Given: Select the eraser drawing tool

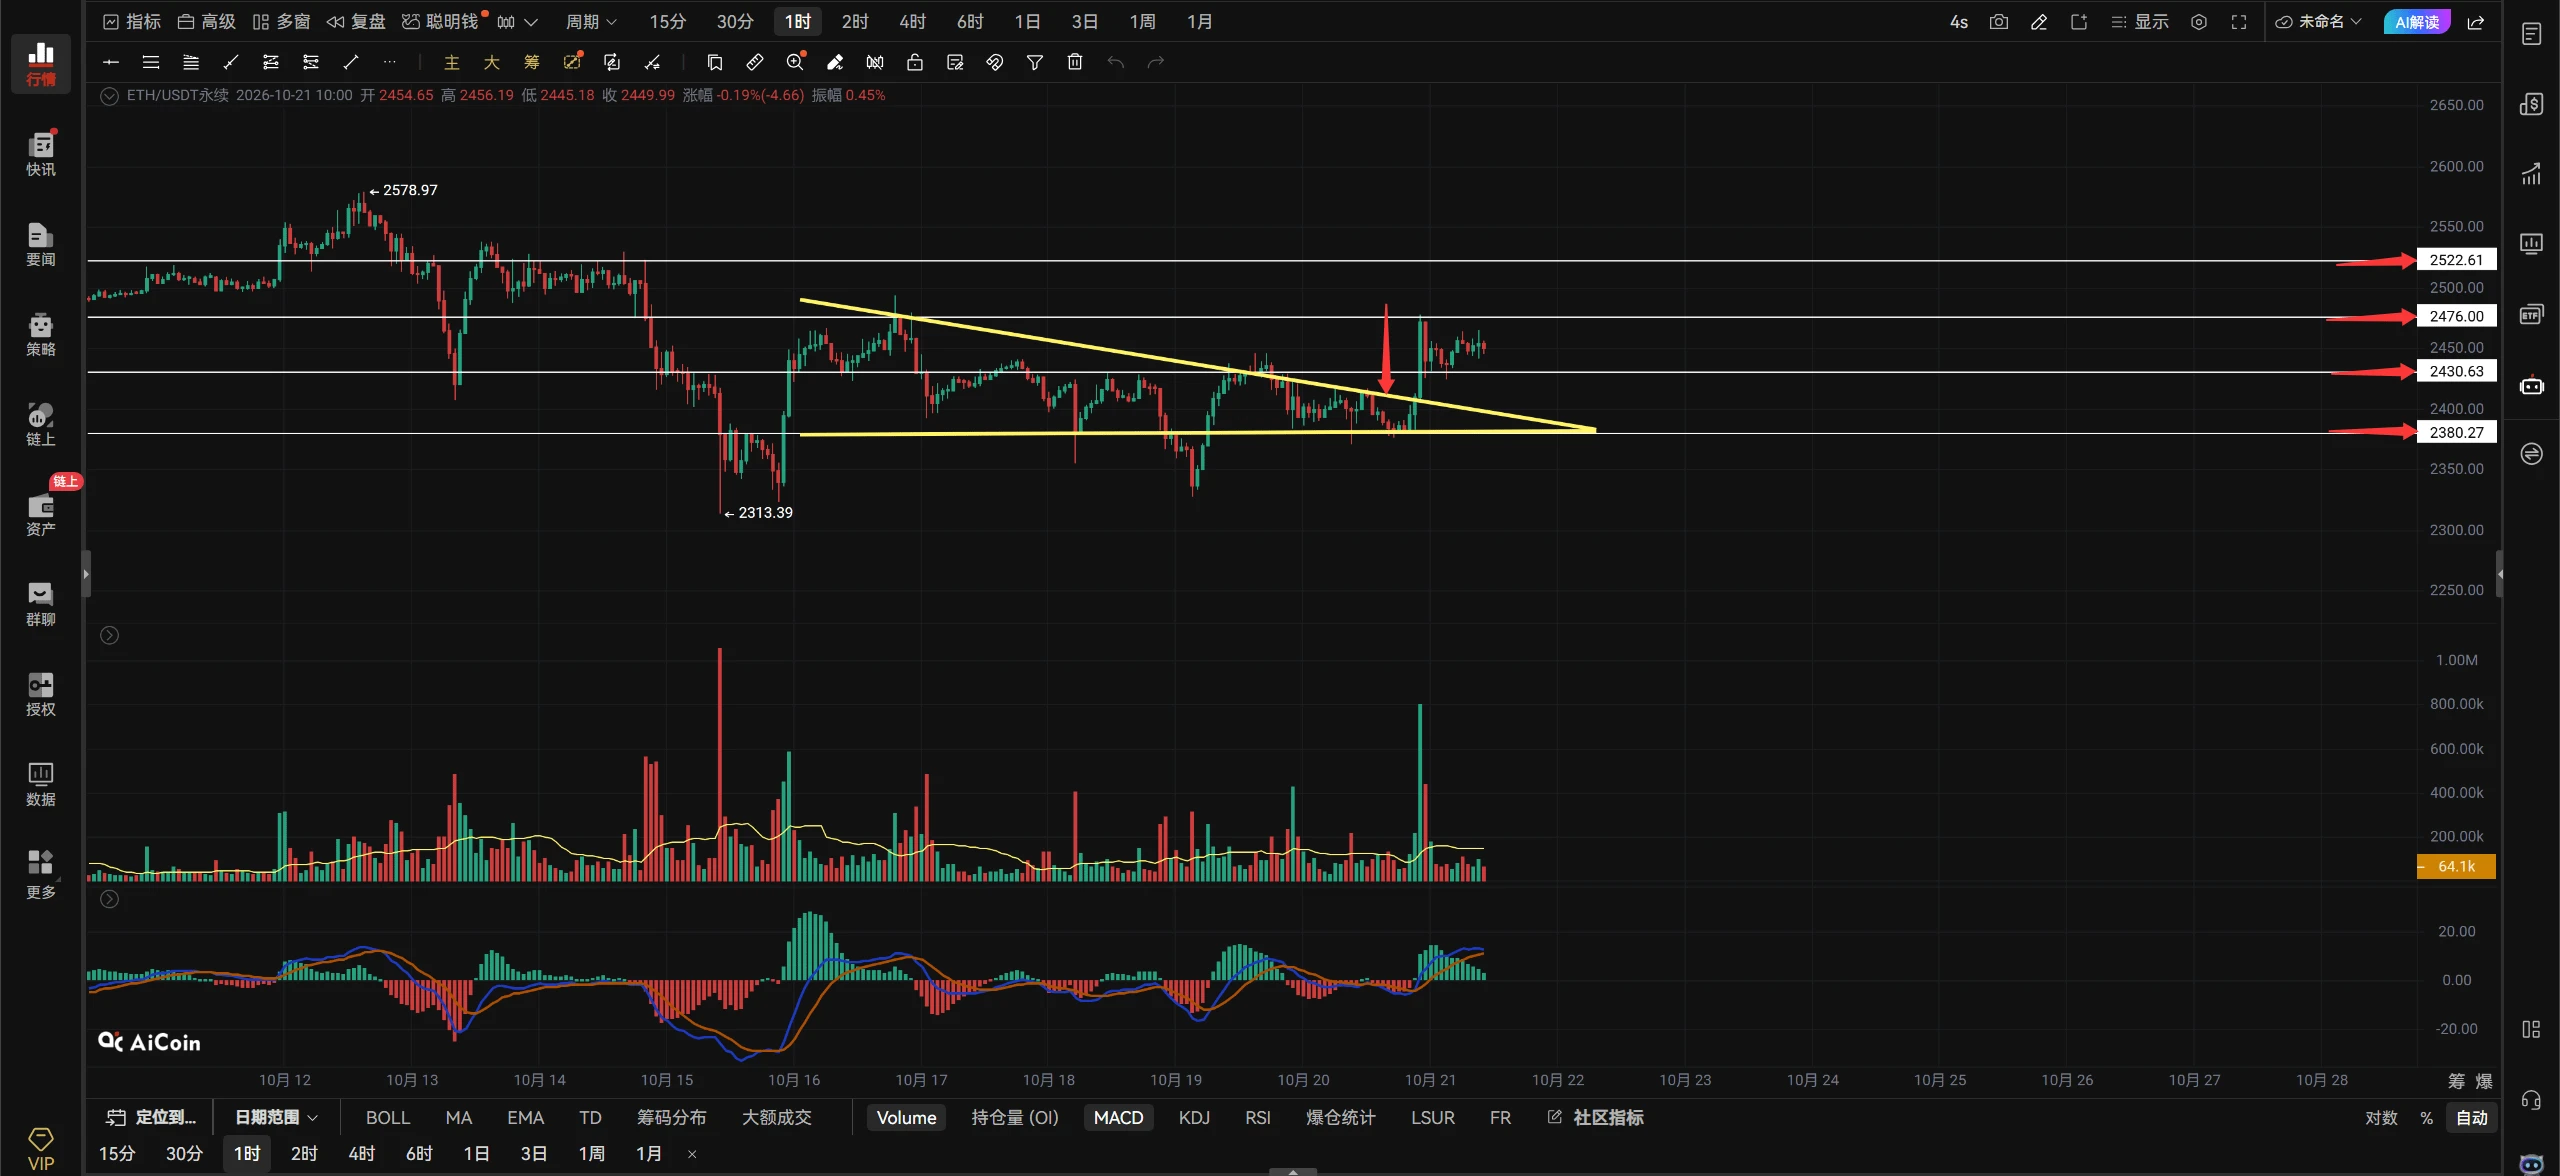Looking at the screenshot, I should click(x=835, y=62).
